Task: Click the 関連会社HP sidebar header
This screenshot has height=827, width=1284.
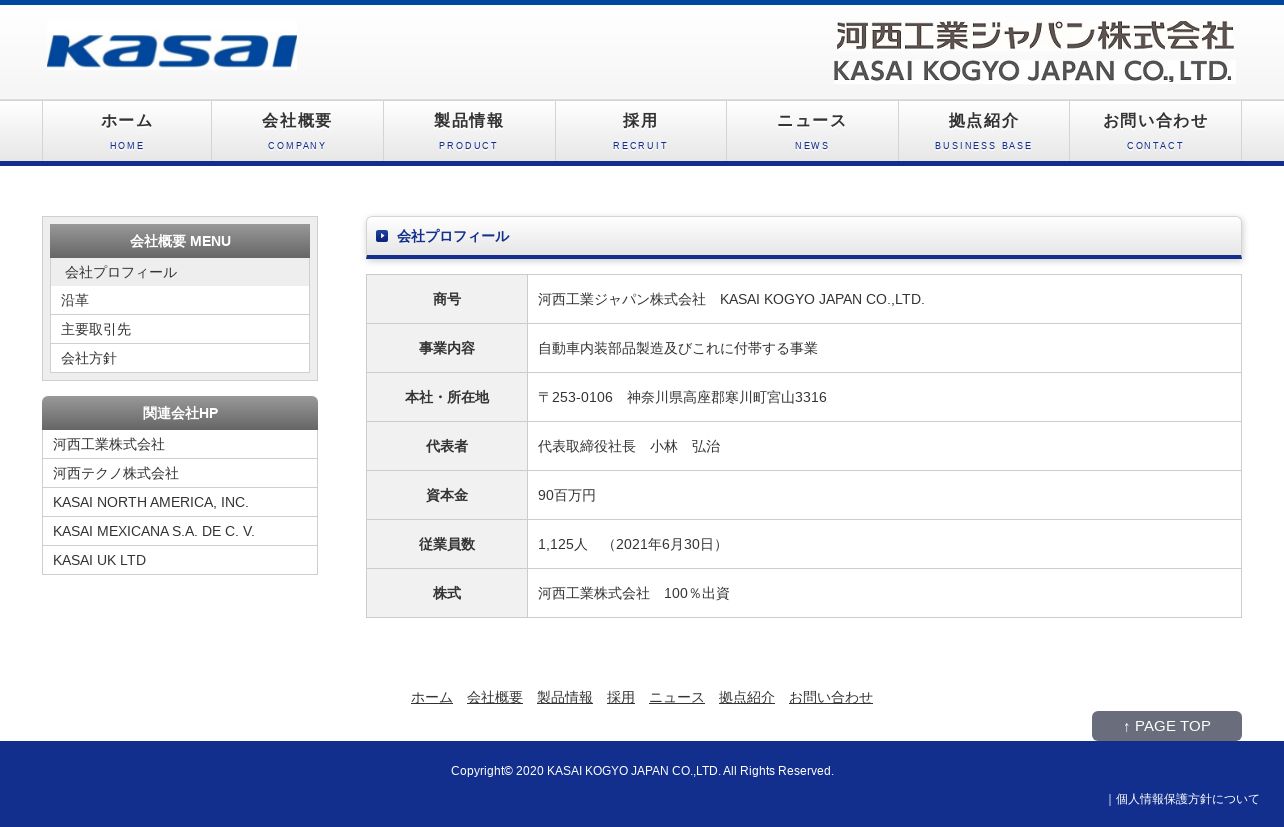Action: point(180,413)
